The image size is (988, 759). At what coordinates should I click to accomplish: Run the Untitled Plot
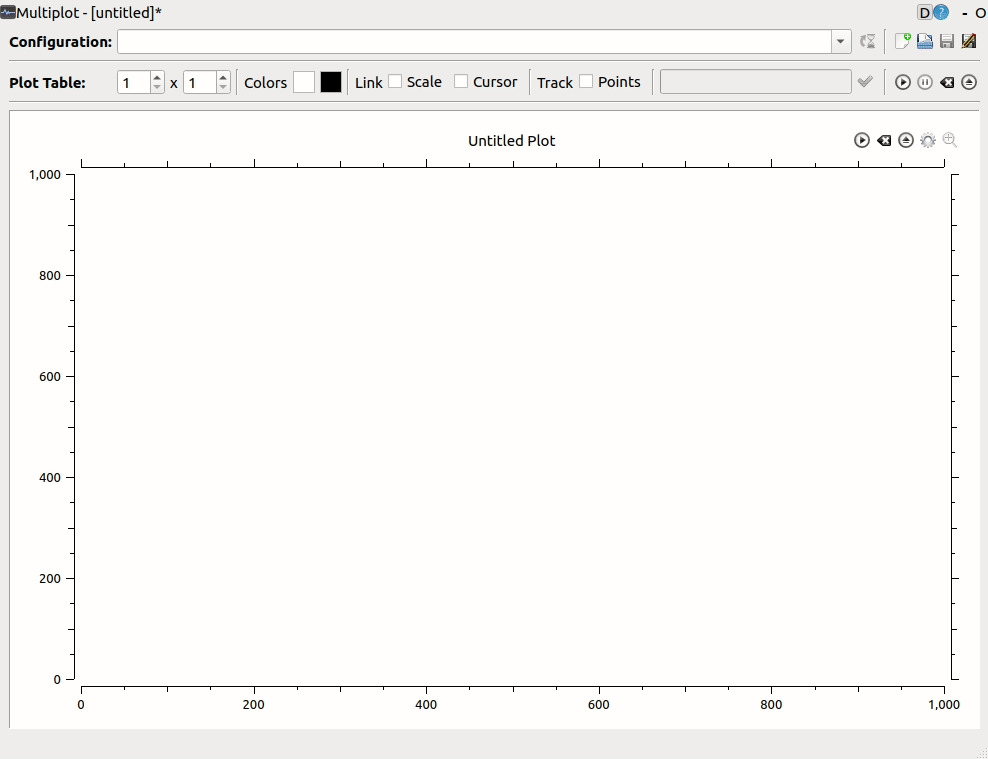pos(861,140)
